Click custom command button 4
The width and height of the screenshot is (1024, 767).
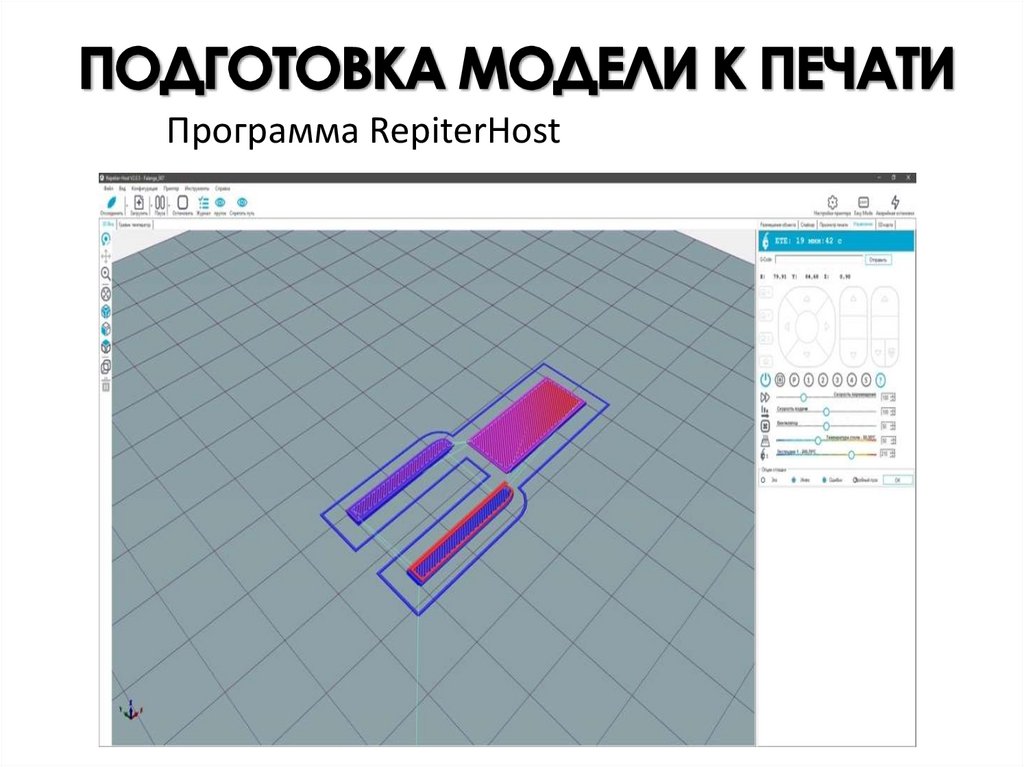[x=852, y=380]
